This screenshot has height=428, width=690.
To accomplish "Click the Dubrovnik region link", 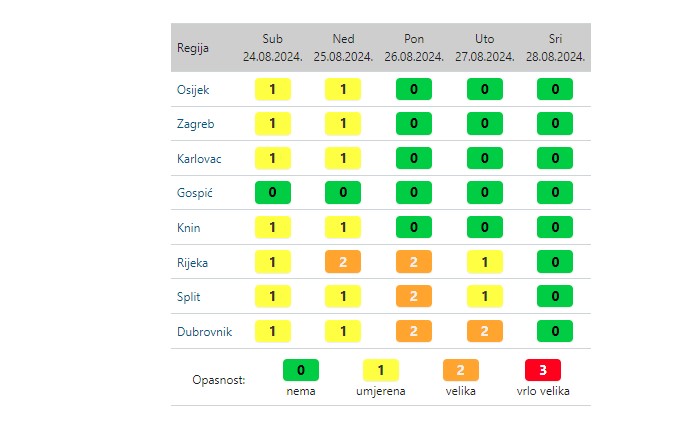I will coord(203,331).
